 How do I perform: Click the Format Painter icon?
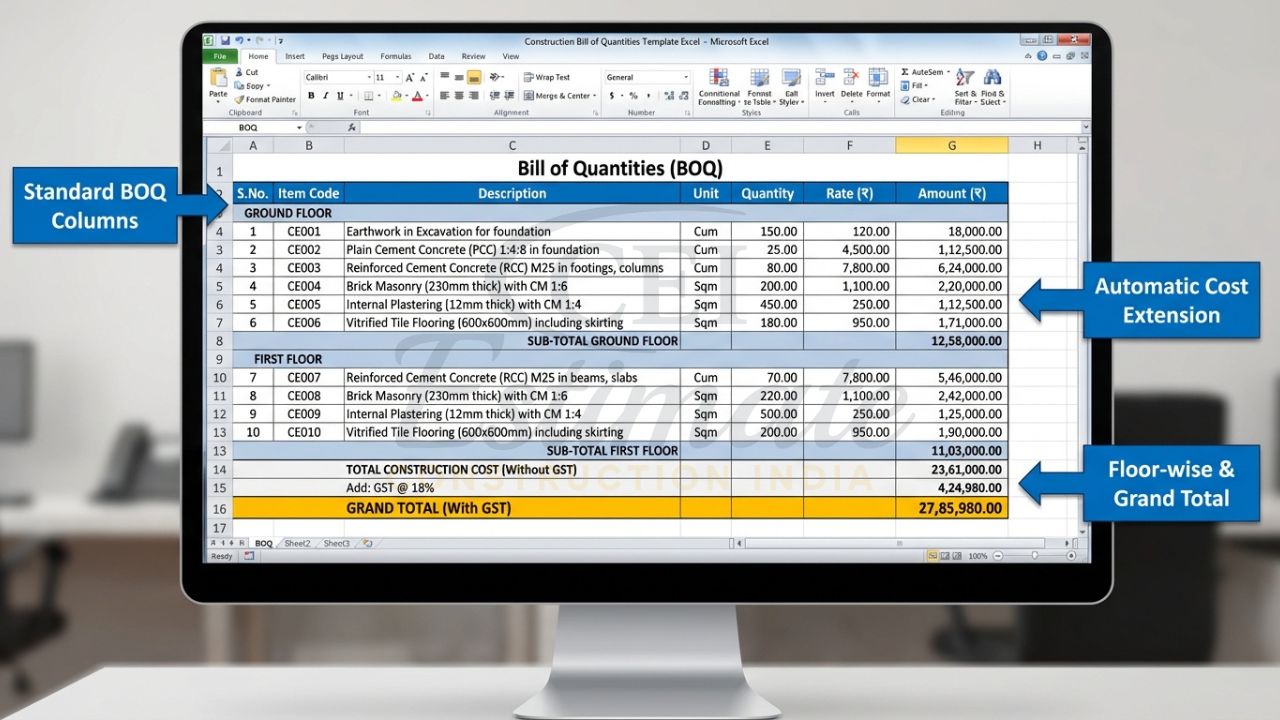(241, 98)
